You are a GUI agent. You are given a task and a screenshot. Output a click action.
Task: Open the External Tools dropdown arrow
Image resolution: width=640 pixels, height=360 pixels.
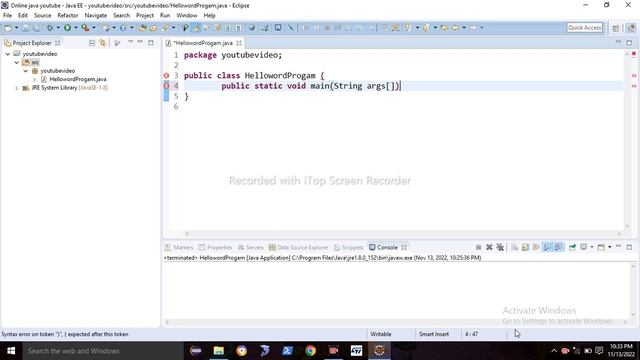click(94, 28)
